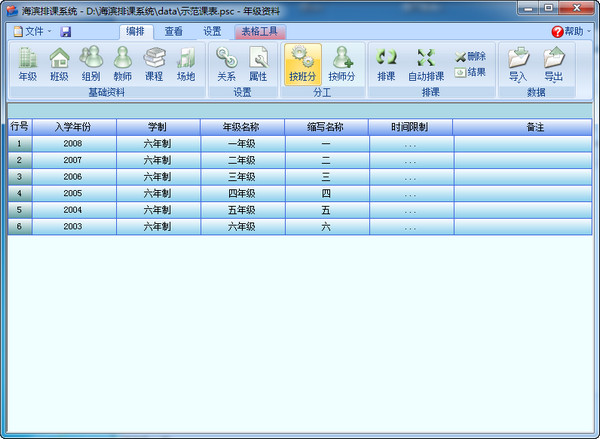The image size is (600, 439).
Task: Open the 文件 dropdown menu
Action: [x=32, y=32]
